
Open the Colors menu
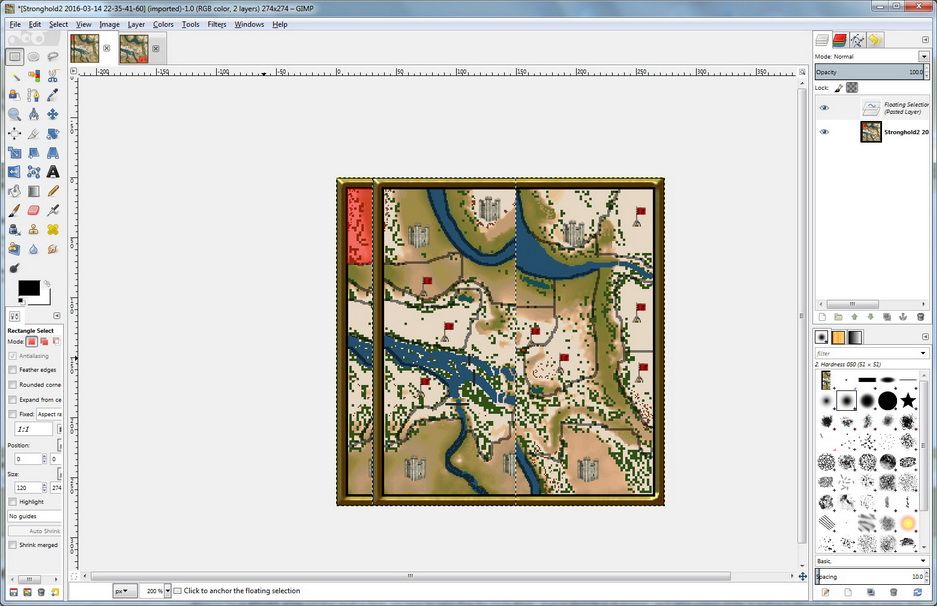tap(163, 24)
